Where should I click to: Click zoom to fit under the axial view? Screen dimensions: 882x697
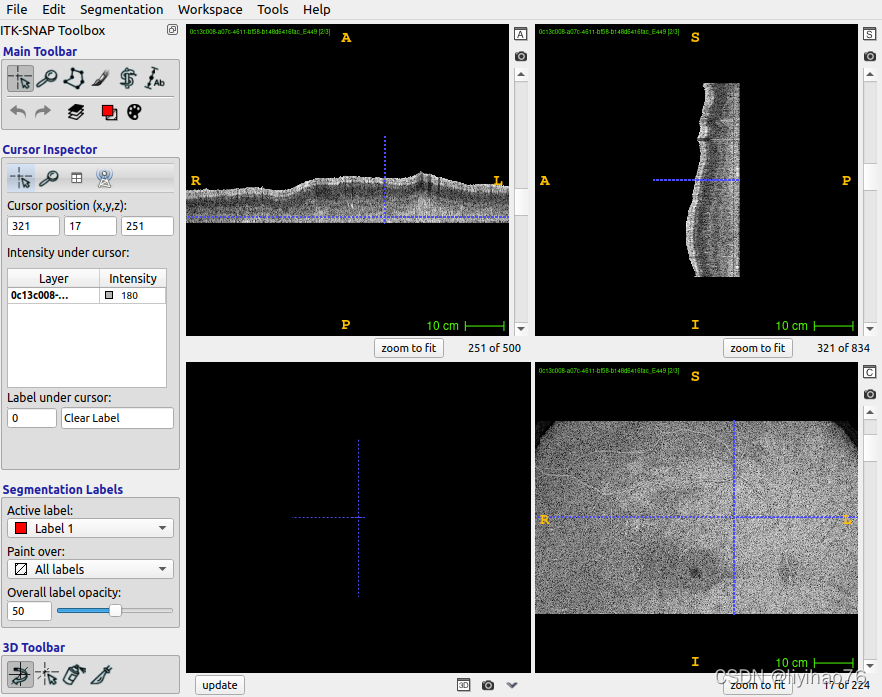(x=409, y=348)
